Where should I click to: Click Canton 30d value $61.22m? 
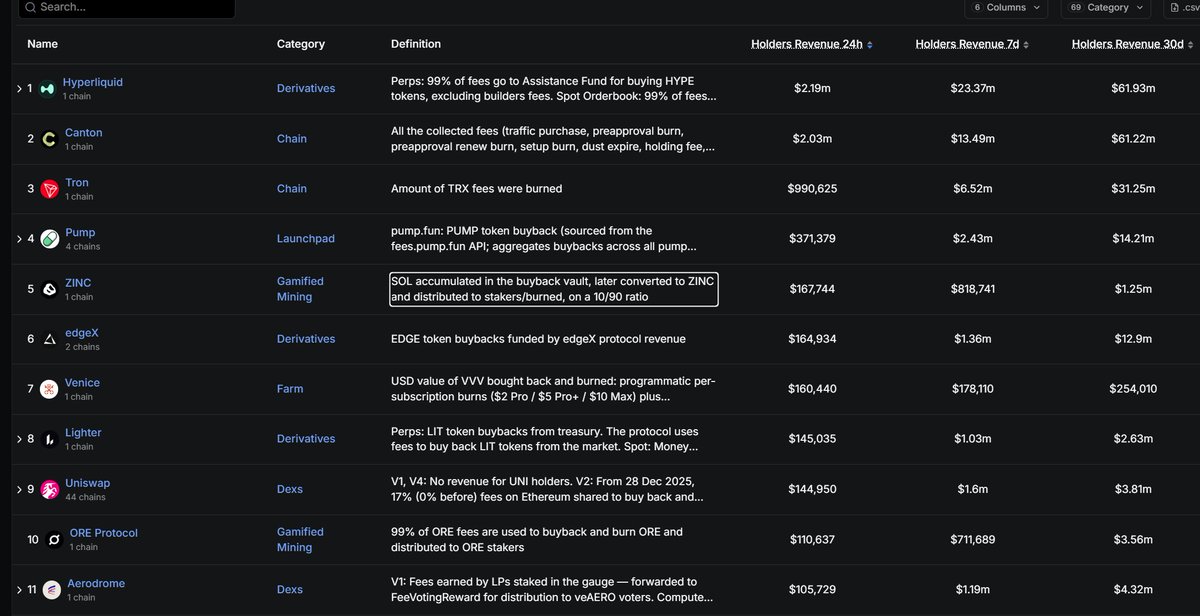(x=1133, y=139)
